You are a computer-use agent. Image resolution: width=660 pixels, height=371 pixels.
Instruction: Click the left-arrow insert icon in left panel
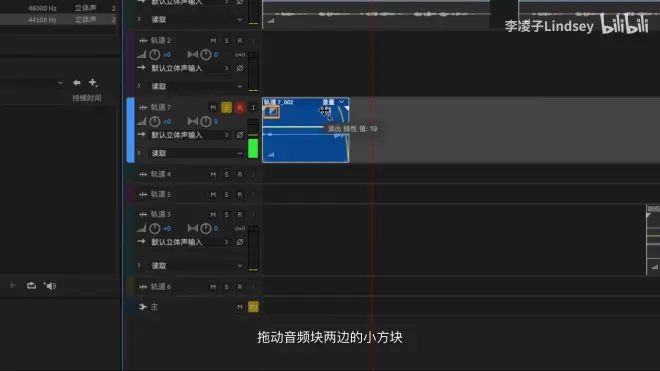(77, 83)
